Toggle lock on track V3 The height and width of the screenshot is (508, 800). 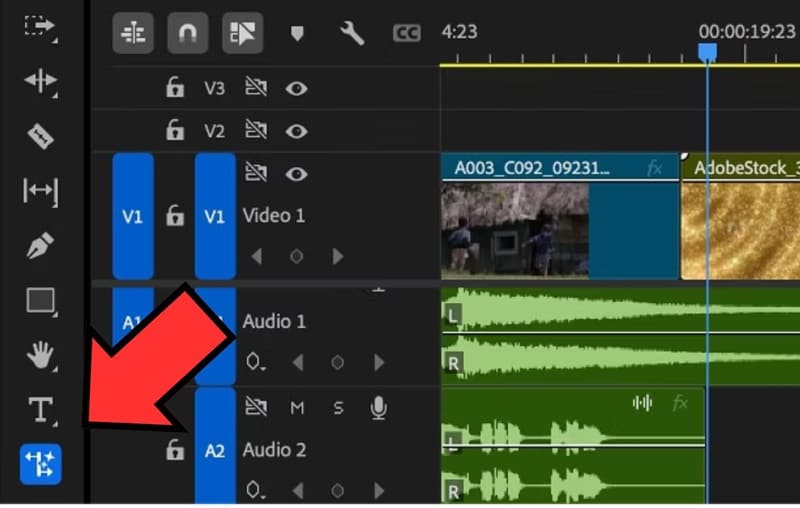[174, 87]
